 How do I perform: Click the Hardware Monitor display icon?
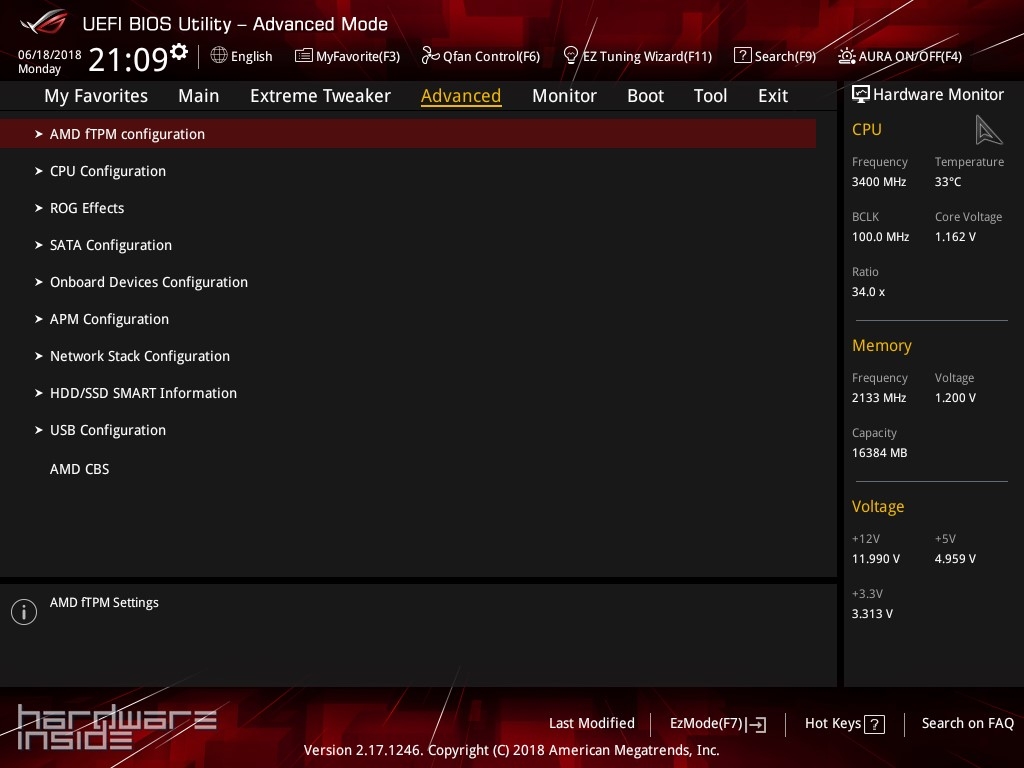861,95
